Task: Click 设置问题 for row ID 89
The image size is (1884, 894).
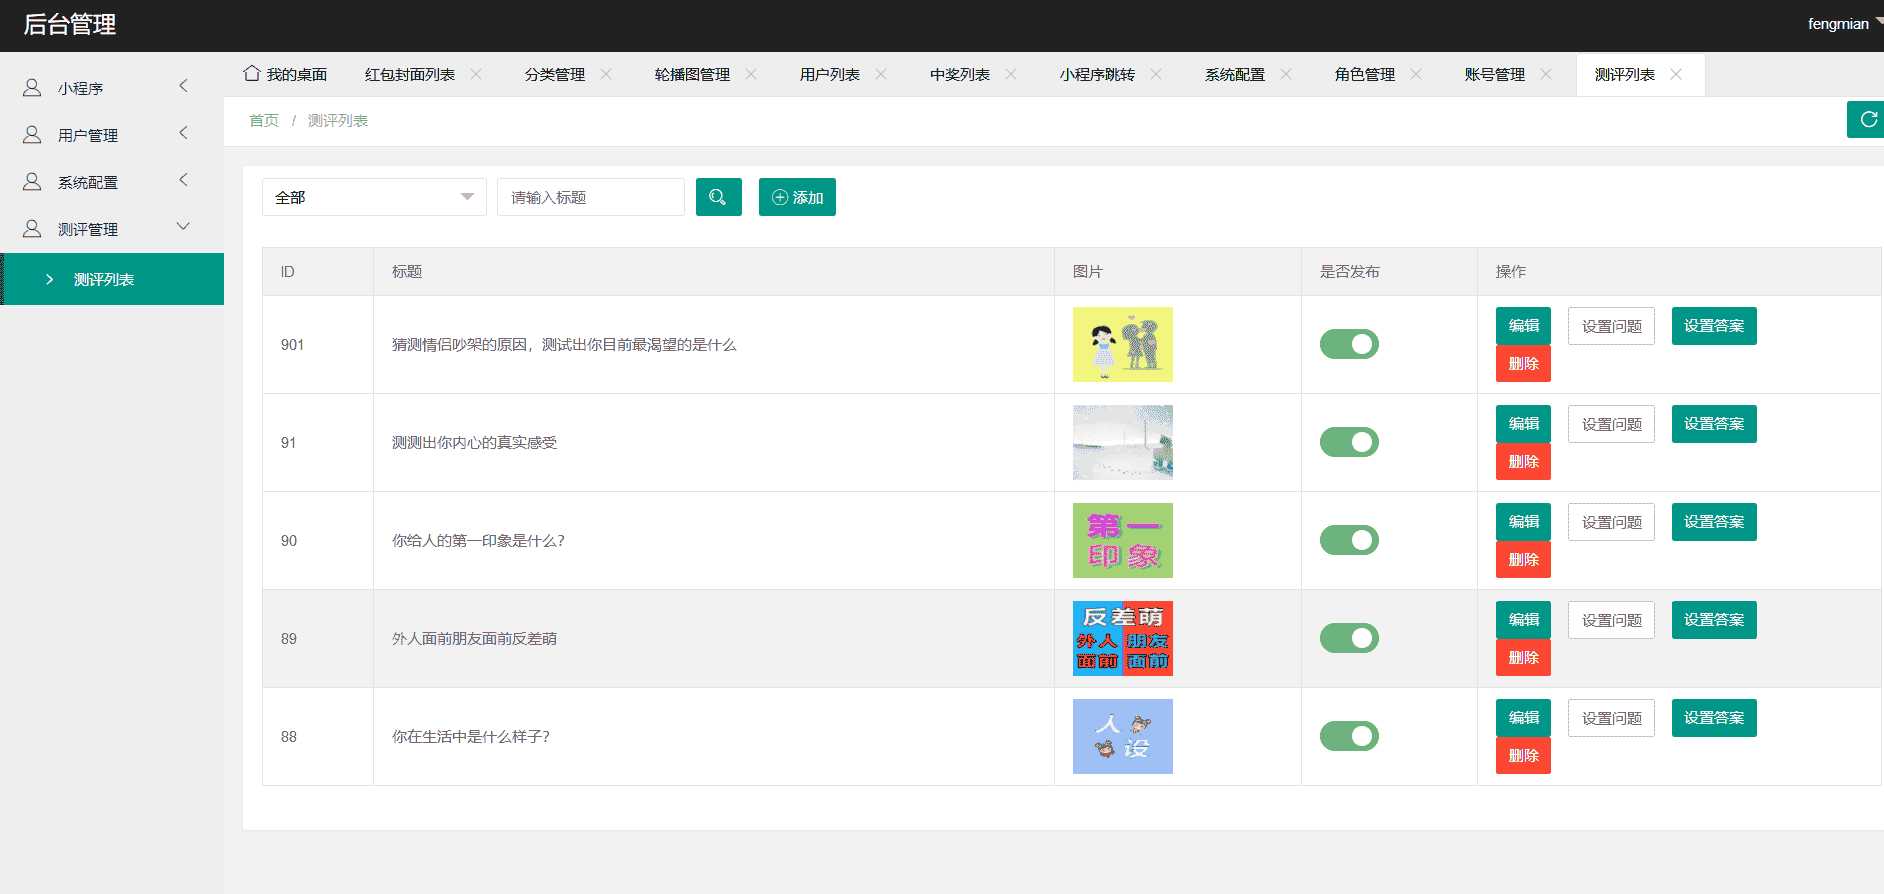Action: click(1611, 620)
